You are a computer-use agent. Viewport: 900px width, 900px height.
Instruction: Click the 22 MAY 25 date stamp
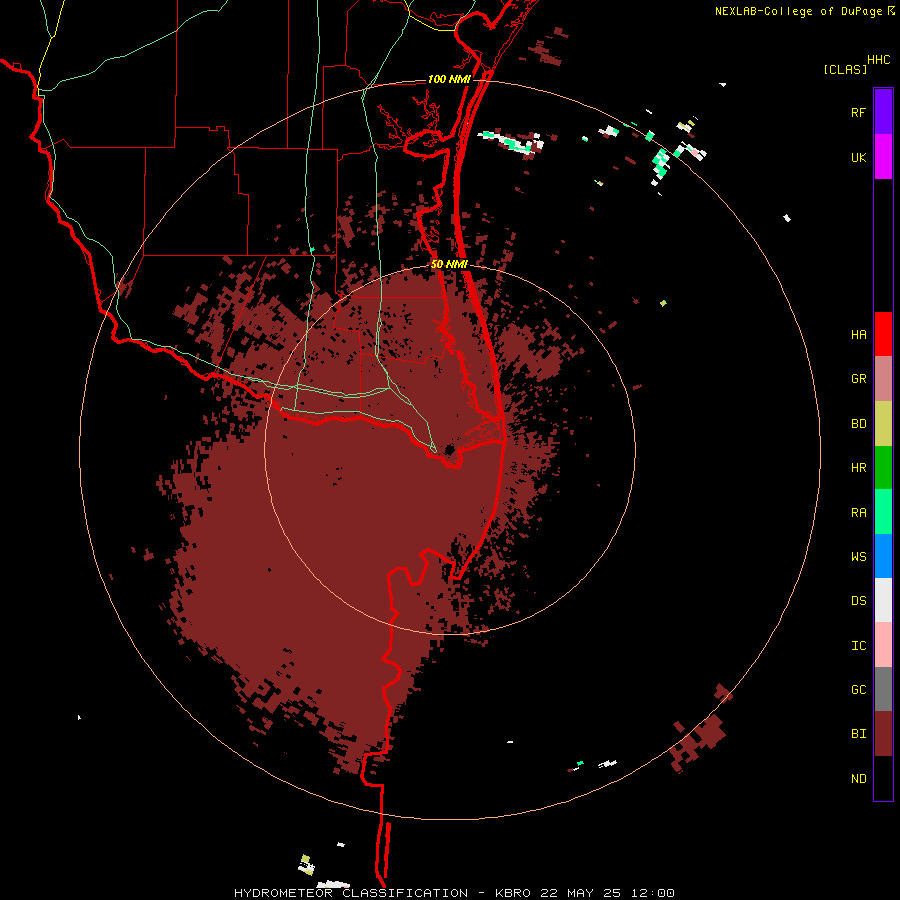[x=580, y=893]
